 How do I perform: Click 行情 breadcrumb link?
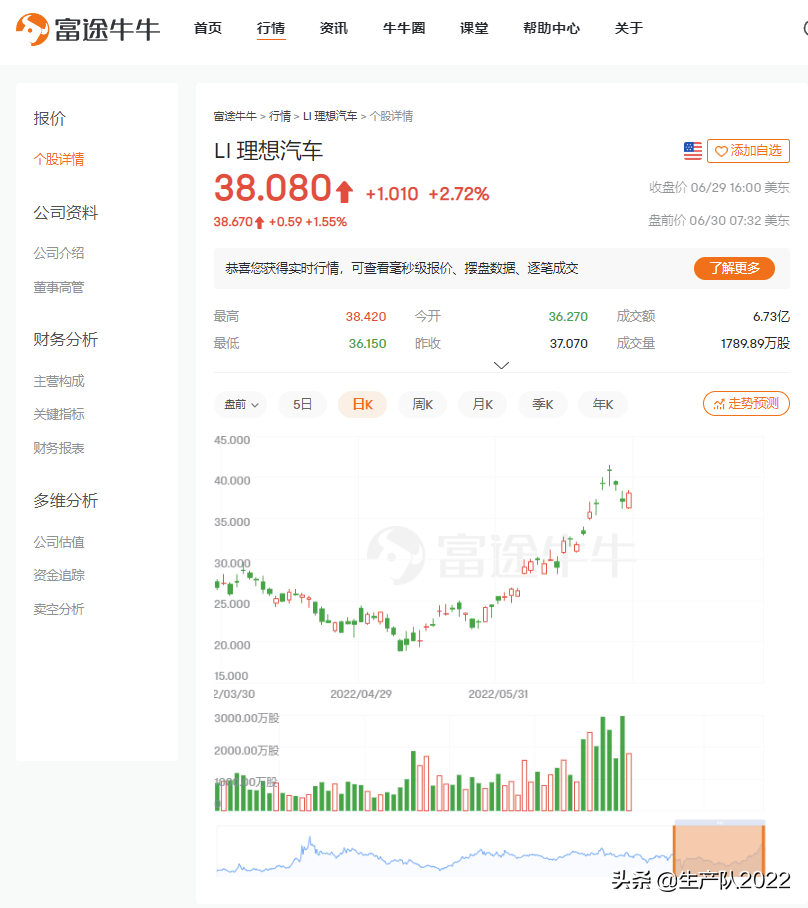(280, 116)
